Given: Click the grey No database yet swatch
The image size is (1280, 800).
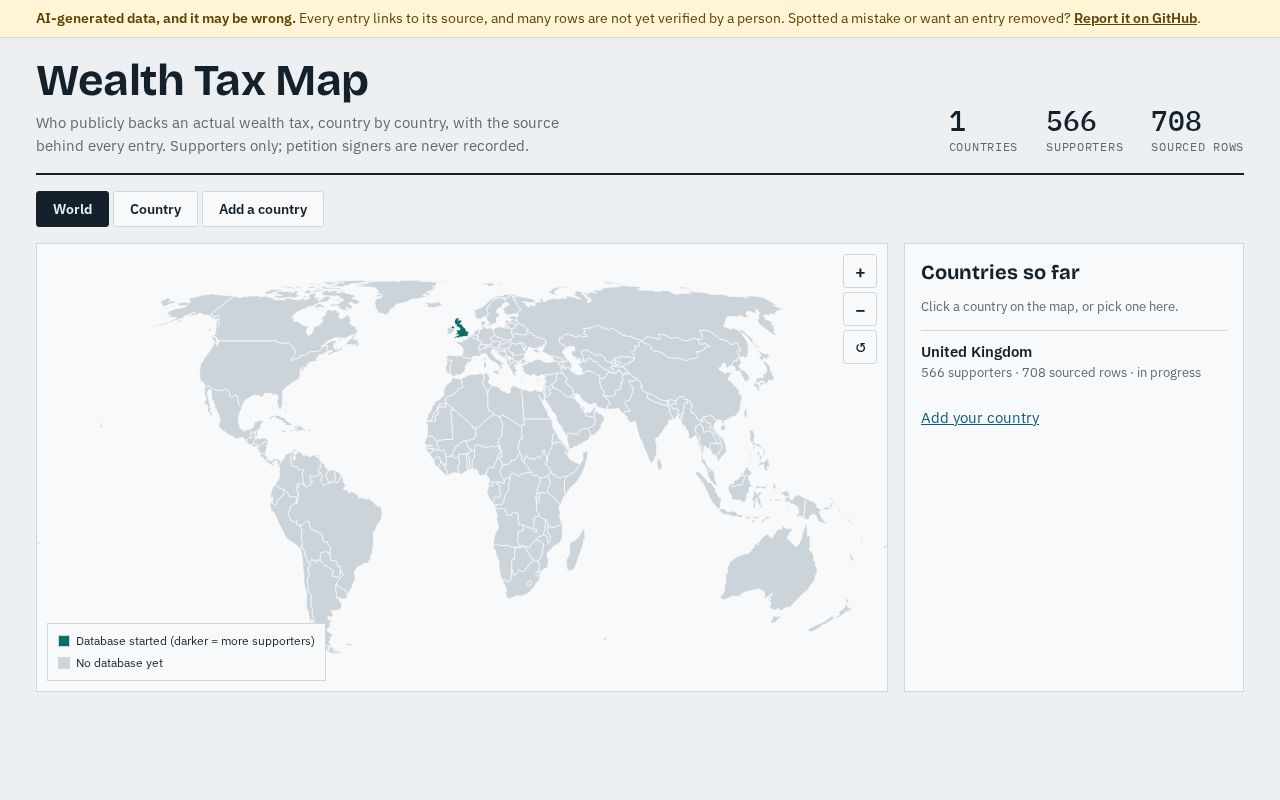Looking at the screenshot, I should [x=64, y=663].
